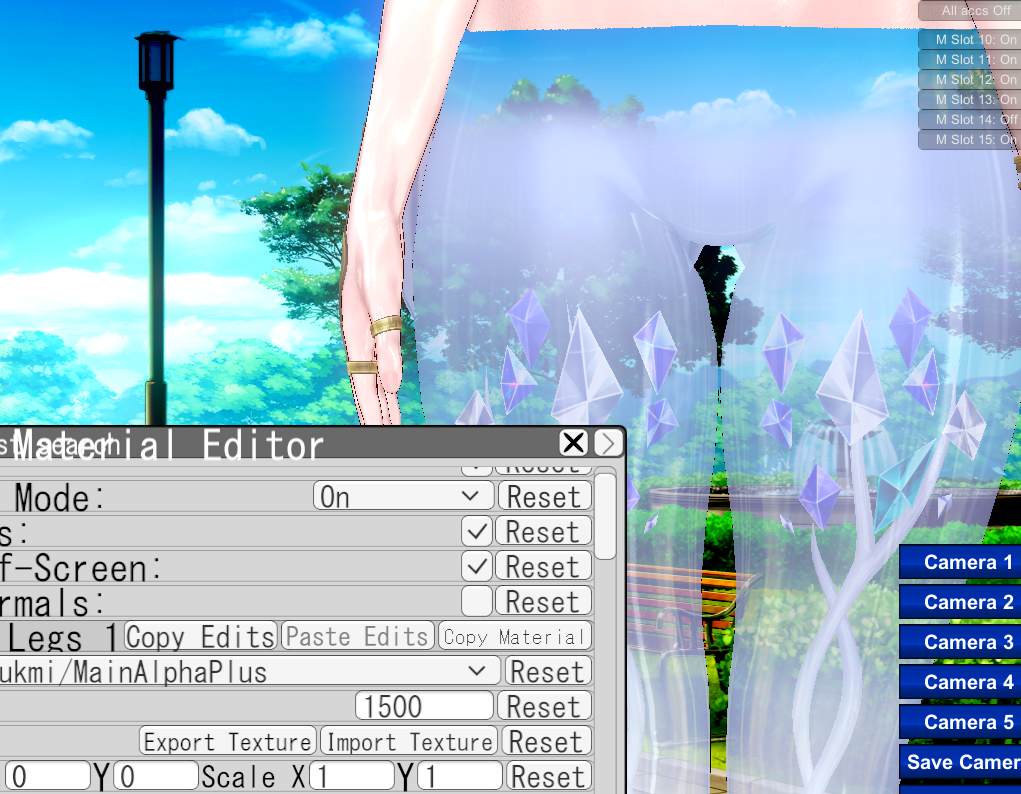Click All accs Off button
The height and width of the screenshot is (794, 1021).
pos(969,11)
